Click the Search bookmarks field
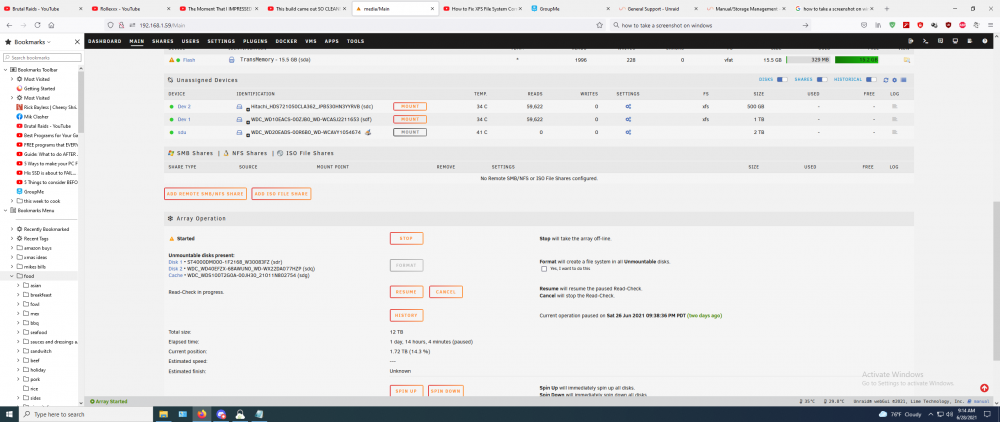 coord(42,57)
